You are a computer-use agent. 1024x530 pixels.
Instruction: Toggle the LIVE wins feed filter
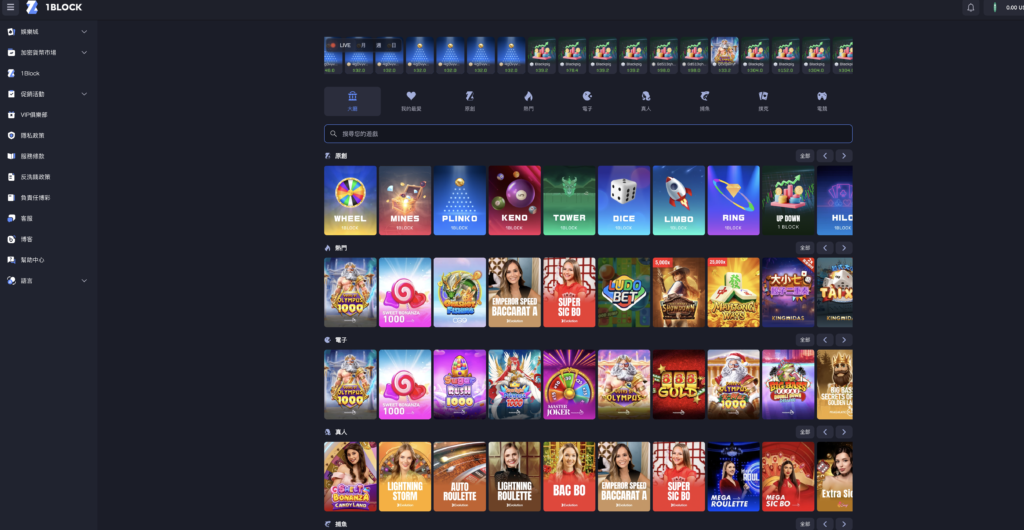341,45
